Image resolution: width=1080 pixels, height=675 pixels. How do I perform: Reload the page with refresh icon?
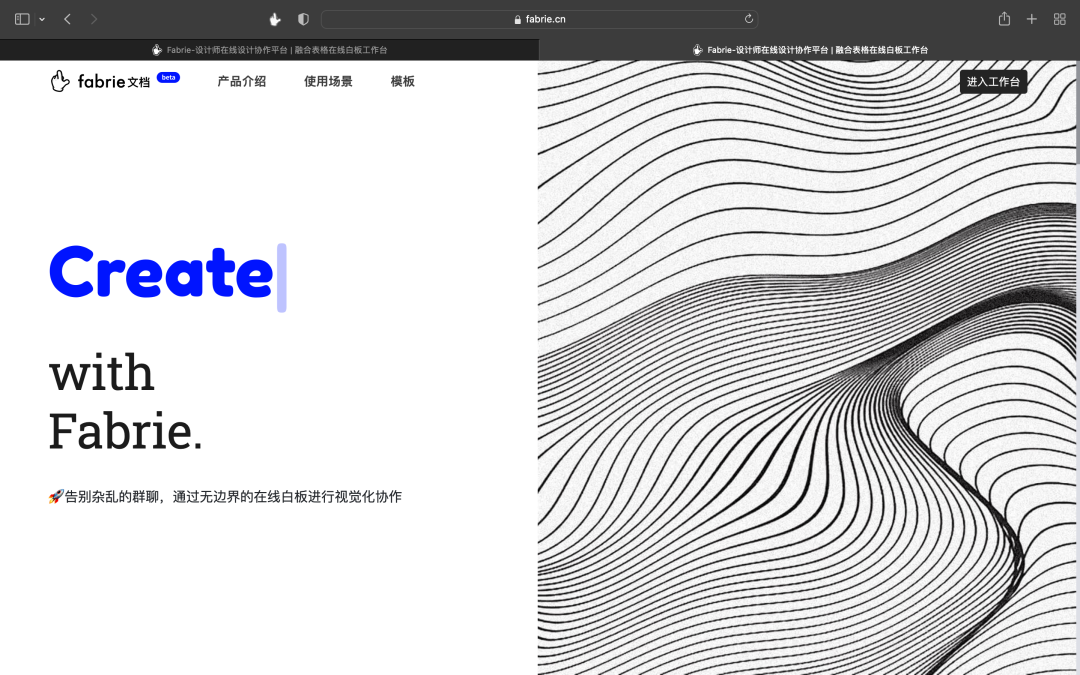(748, 19)
